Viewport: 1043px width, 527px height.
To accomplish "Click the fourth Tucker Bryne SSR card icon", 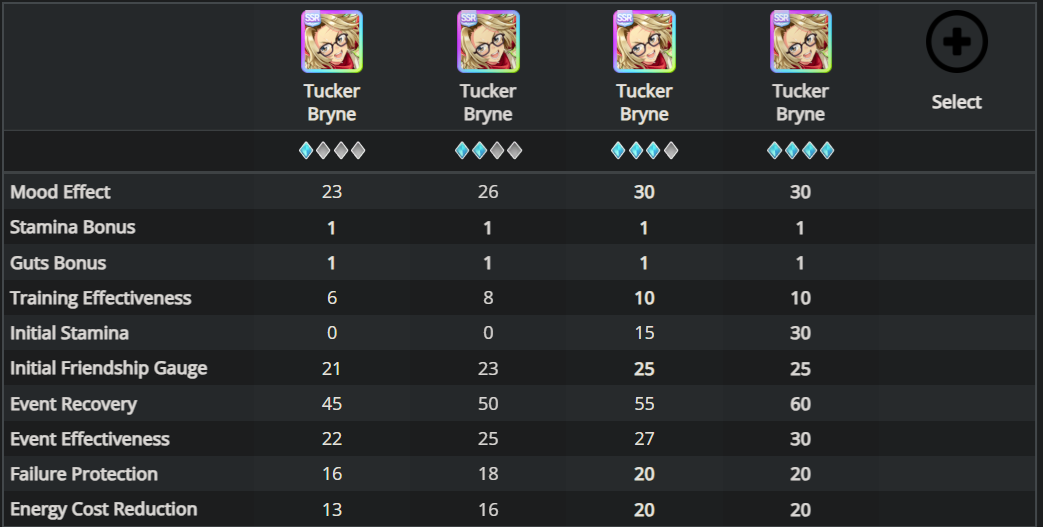I will tap(801, 41).
